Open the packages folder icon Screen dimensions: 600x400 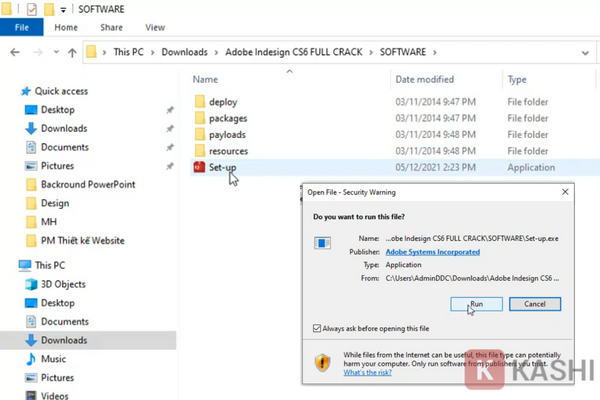200,118
